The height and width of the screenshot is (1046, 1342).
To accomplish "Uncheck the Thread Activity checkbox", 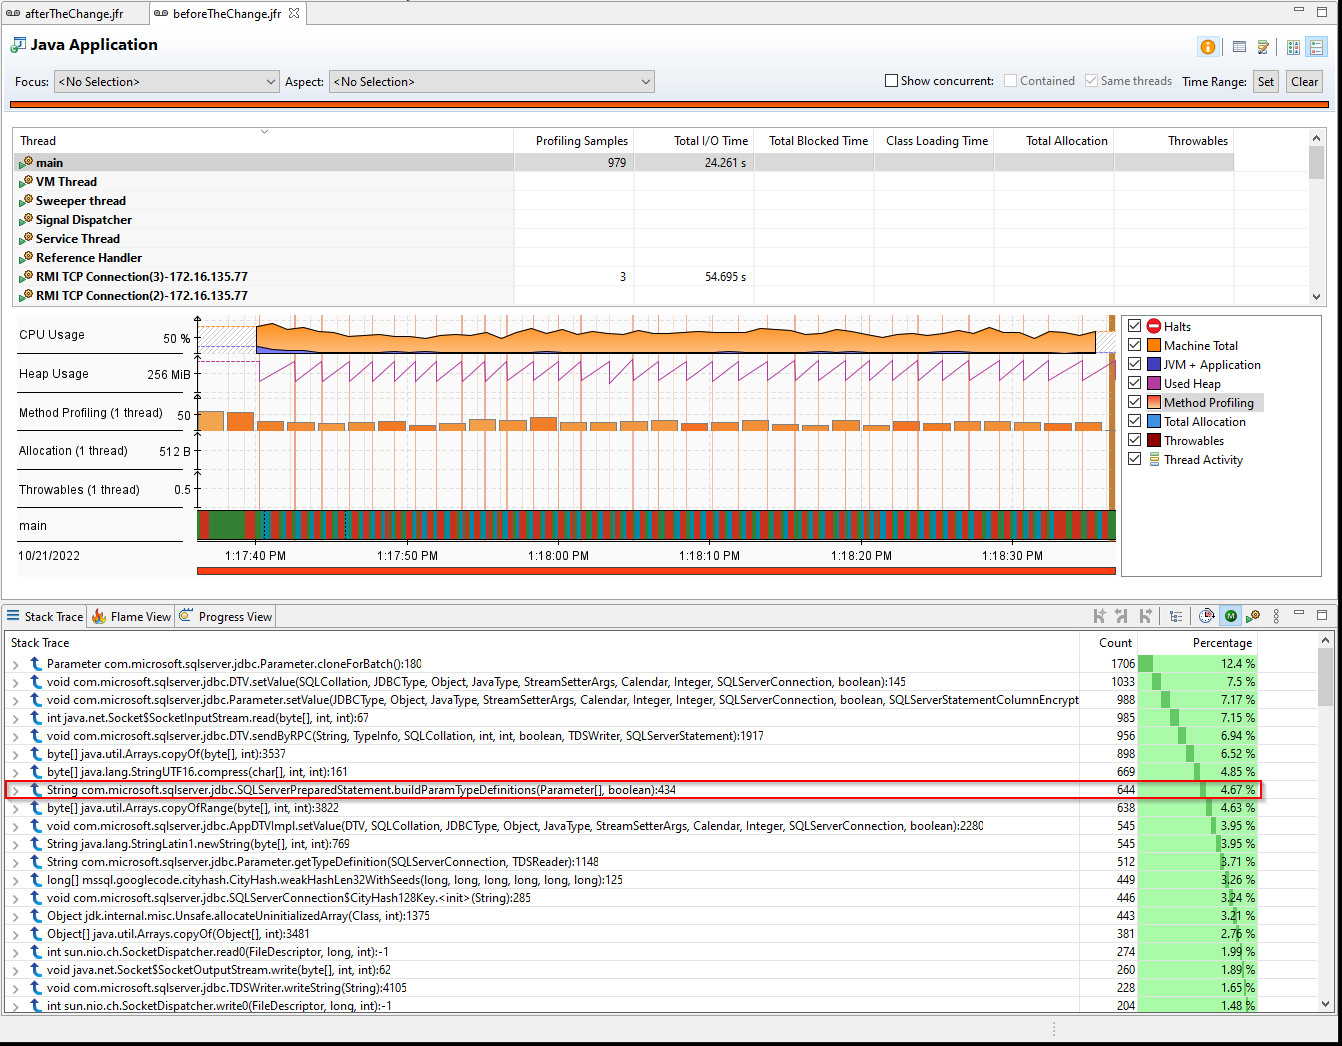I will point(1134,459).
